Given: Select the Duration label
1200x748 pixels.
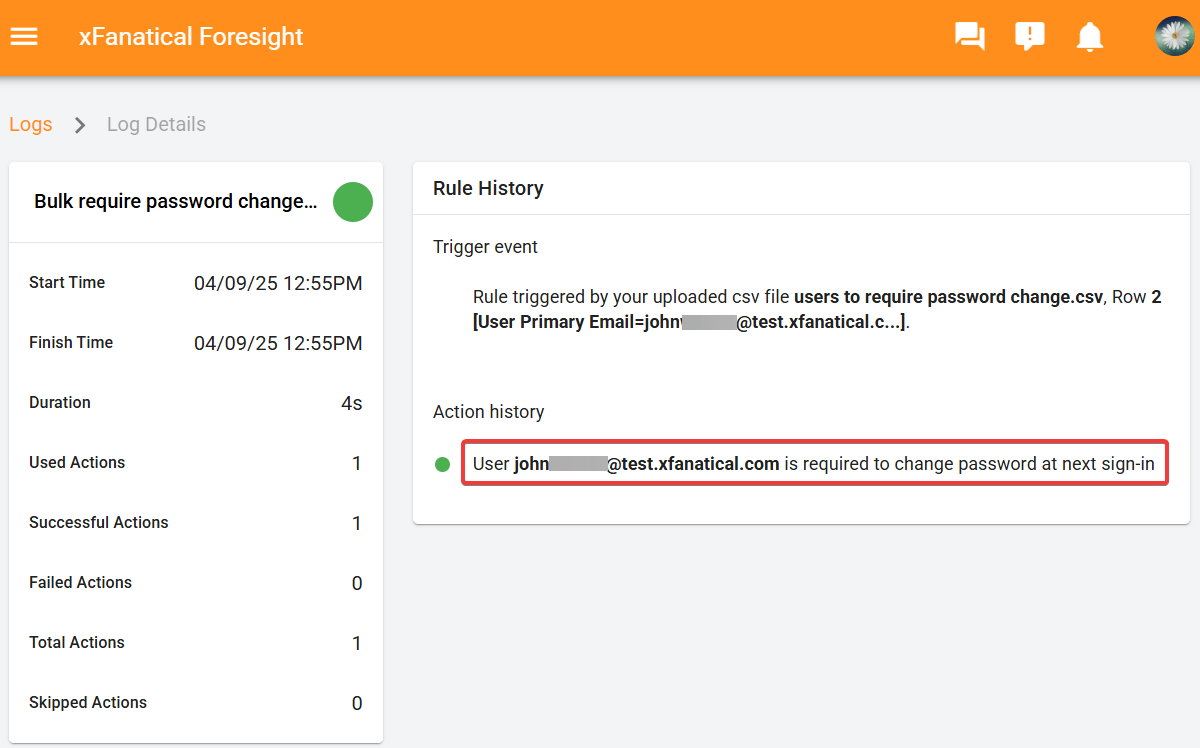Looking at the screenshot, I should pos(60,403).
